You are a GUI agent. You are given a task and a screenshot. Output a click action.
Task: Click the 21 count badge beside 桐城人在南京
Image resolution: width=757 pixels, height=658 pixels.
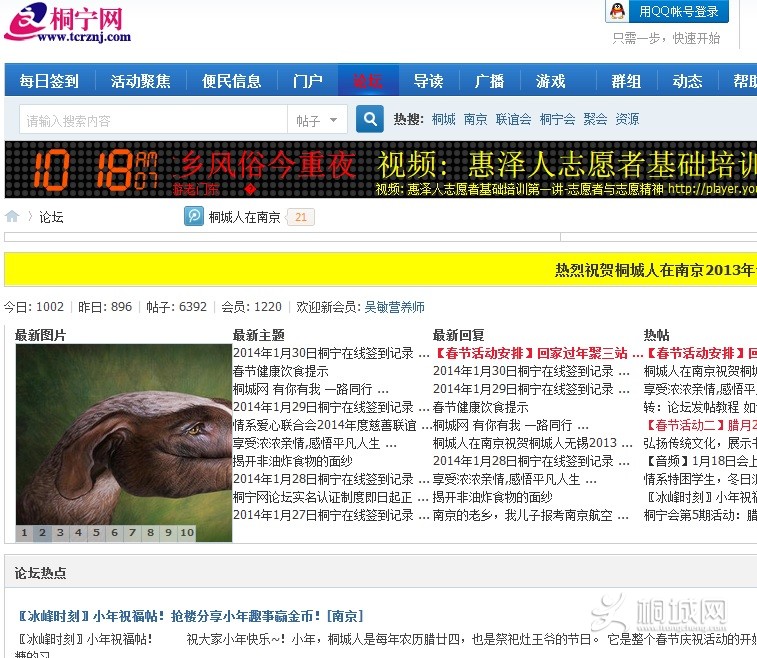point(301,217)
